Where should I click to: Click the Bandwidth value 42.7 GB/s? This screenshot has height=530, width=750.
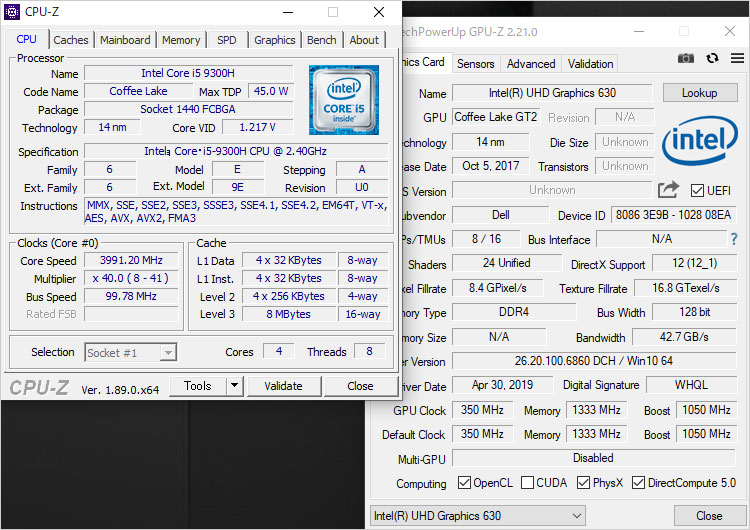684,337
